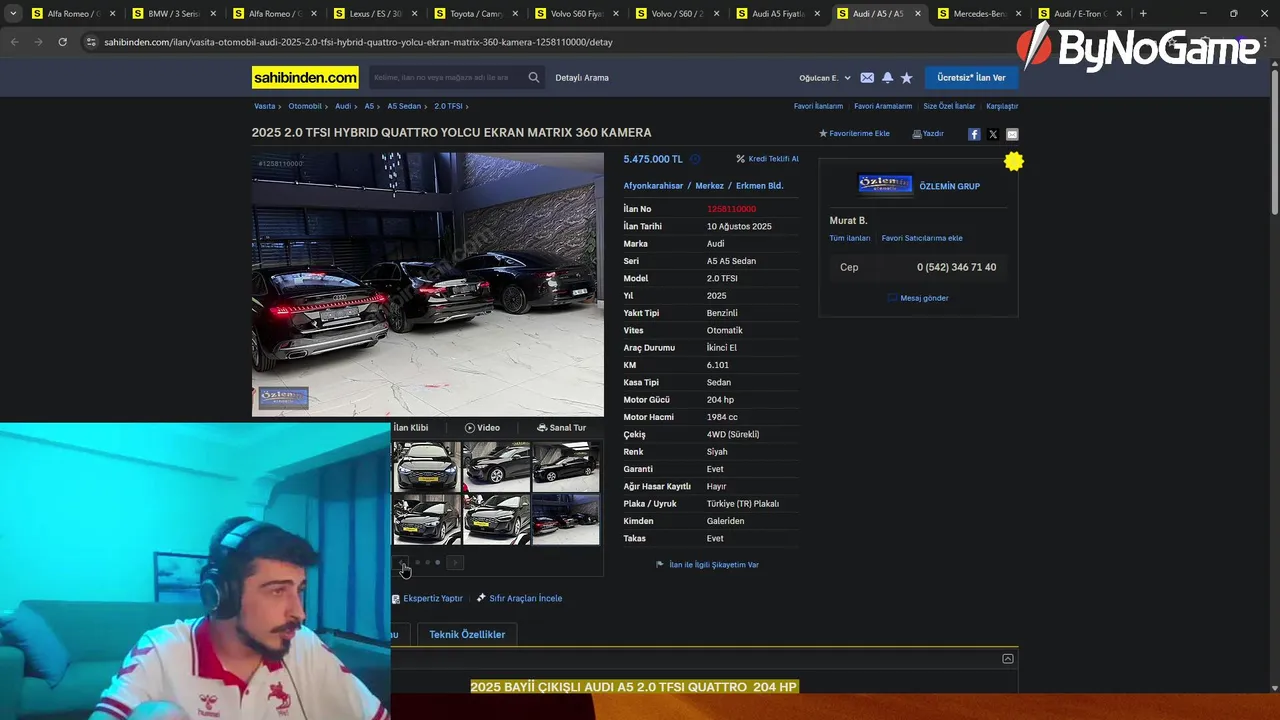1280x720 pixels.
Task: Click the 2.0 TFSI breadcrumb link
Action: [x=448, y=106]
